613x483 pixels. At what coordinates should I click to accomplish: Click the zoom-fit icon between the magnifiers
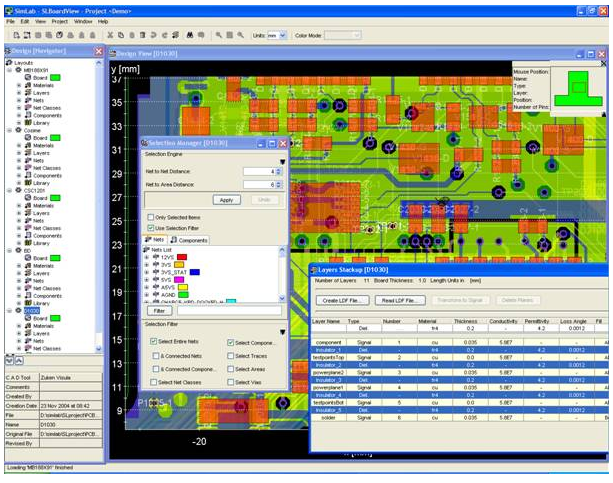click(x=230, y=35)
